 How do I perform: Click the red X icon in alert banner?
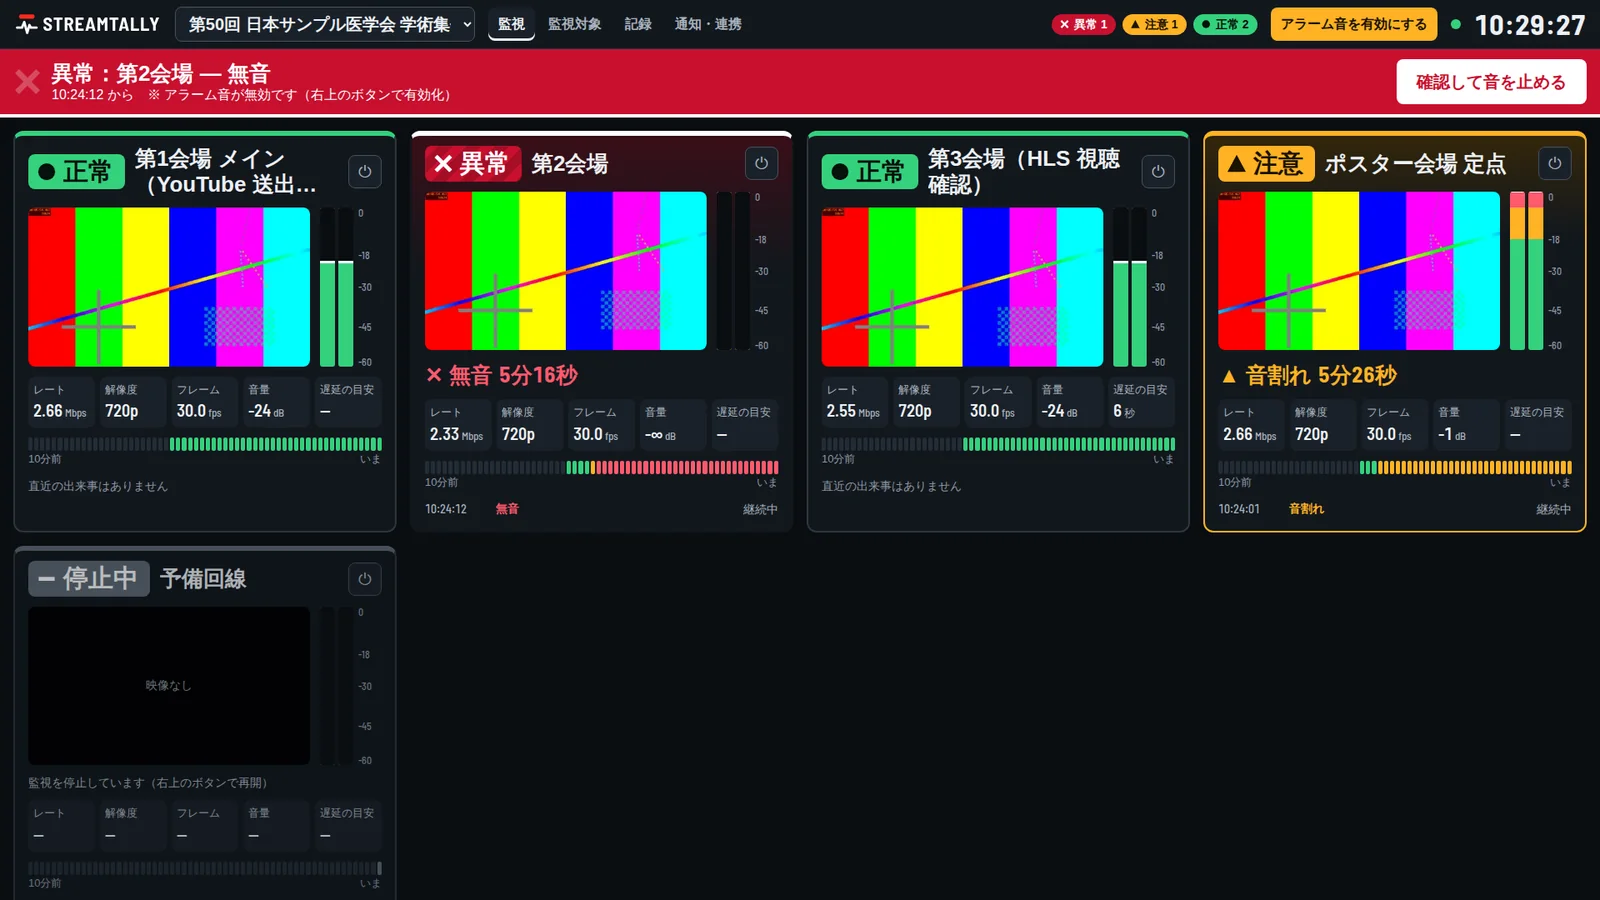28,81
